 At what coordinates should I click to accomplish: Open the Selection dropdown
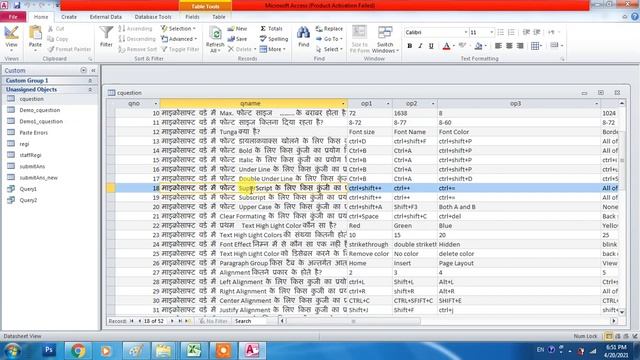click(x=178, y=29)
